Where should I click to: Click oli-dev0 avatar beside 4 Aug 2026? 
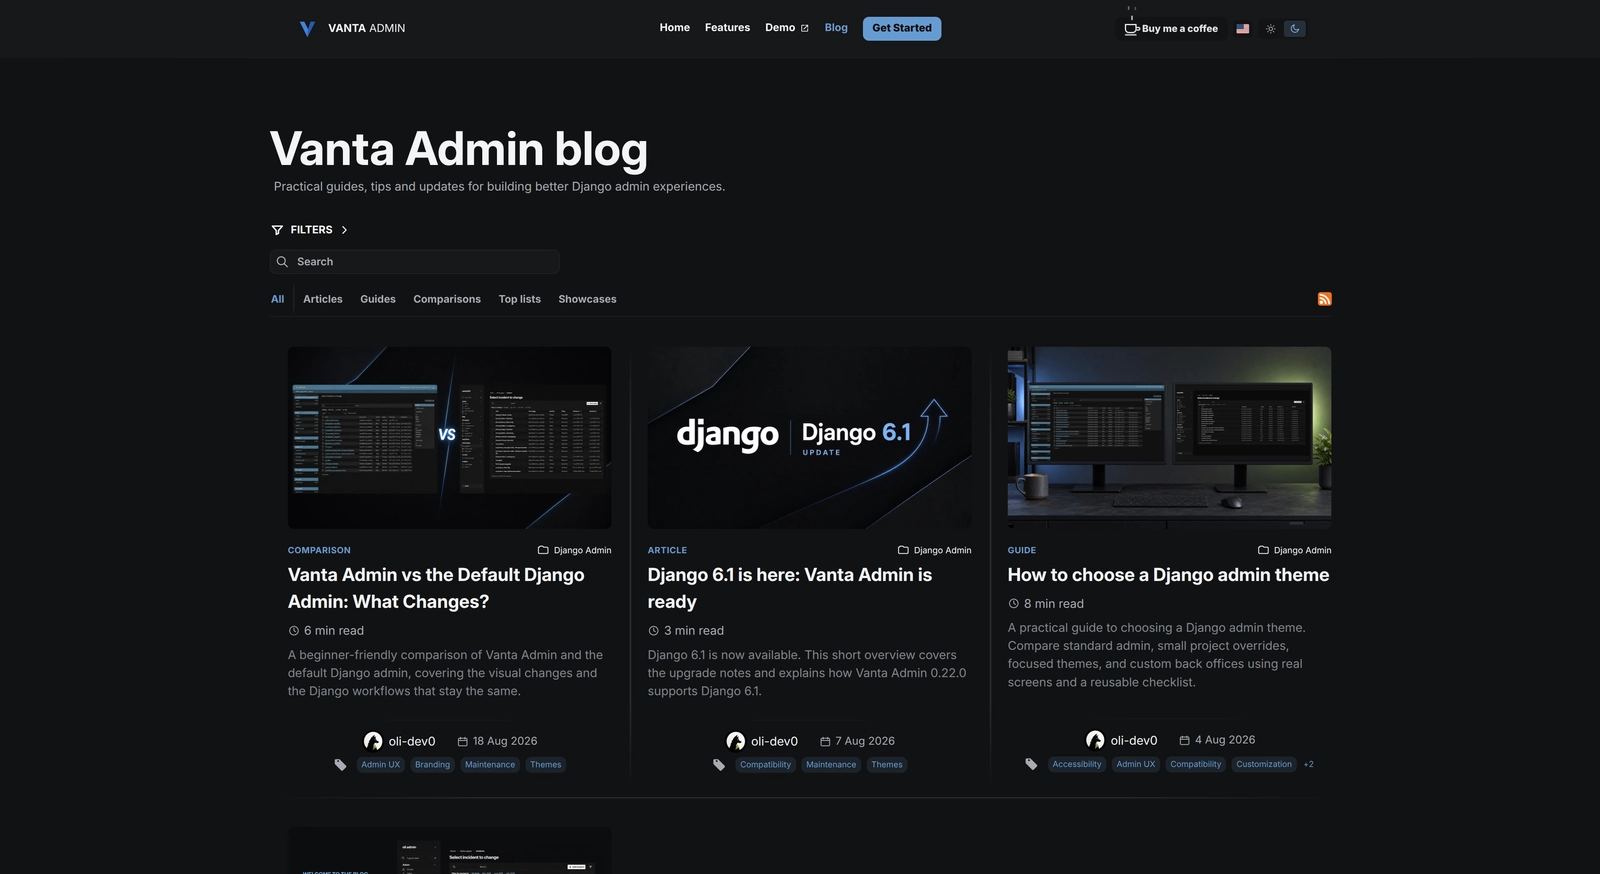pyautogui.click(x=1095, y=740)
